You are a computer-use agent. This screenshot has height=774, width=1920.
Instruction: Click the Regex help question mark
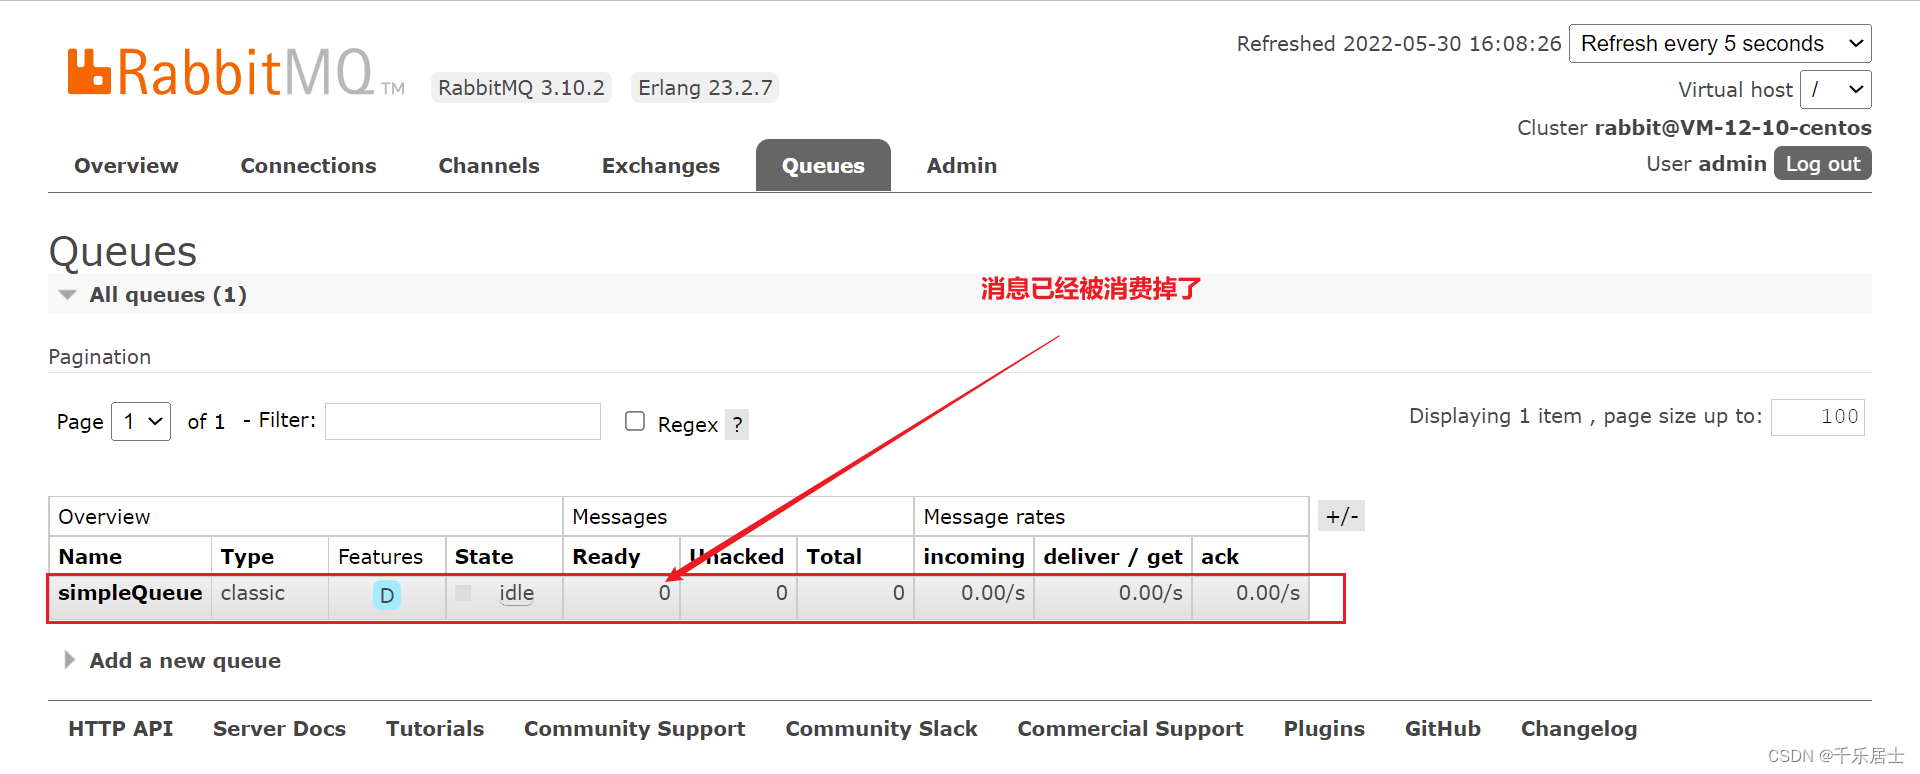click(x=737, y=424)
